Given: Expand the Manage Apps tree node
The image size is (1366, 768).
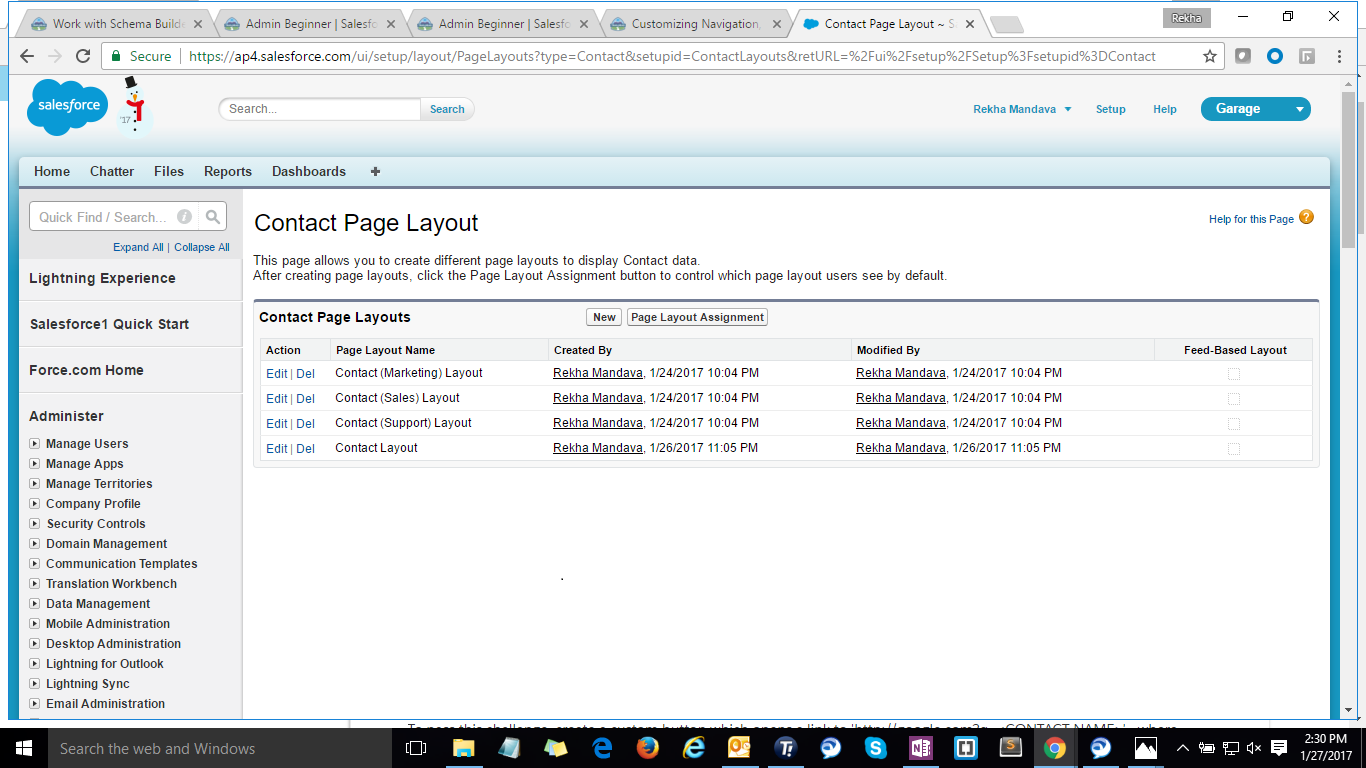Looking at the screenshot, I should coord(34,464).
